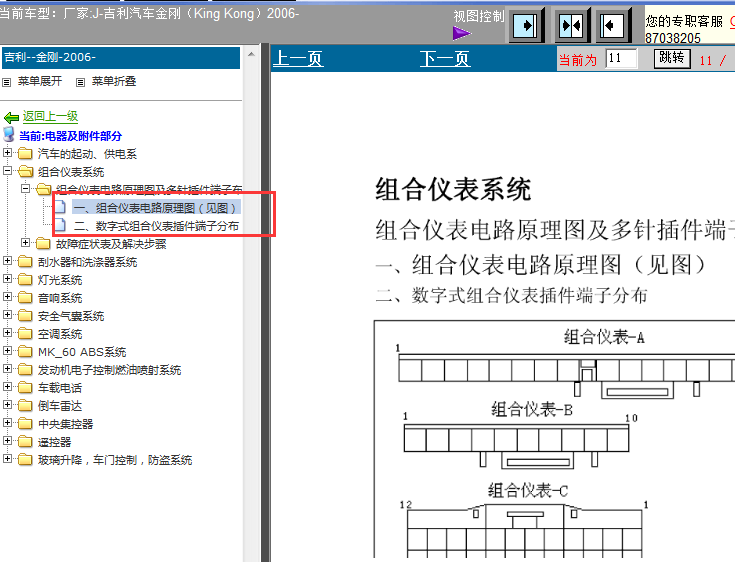This screenshot has height=562, width=735.
Task: Expand the 发动机电子控制燃油喷射系统 node
Action: coord(8,368)
